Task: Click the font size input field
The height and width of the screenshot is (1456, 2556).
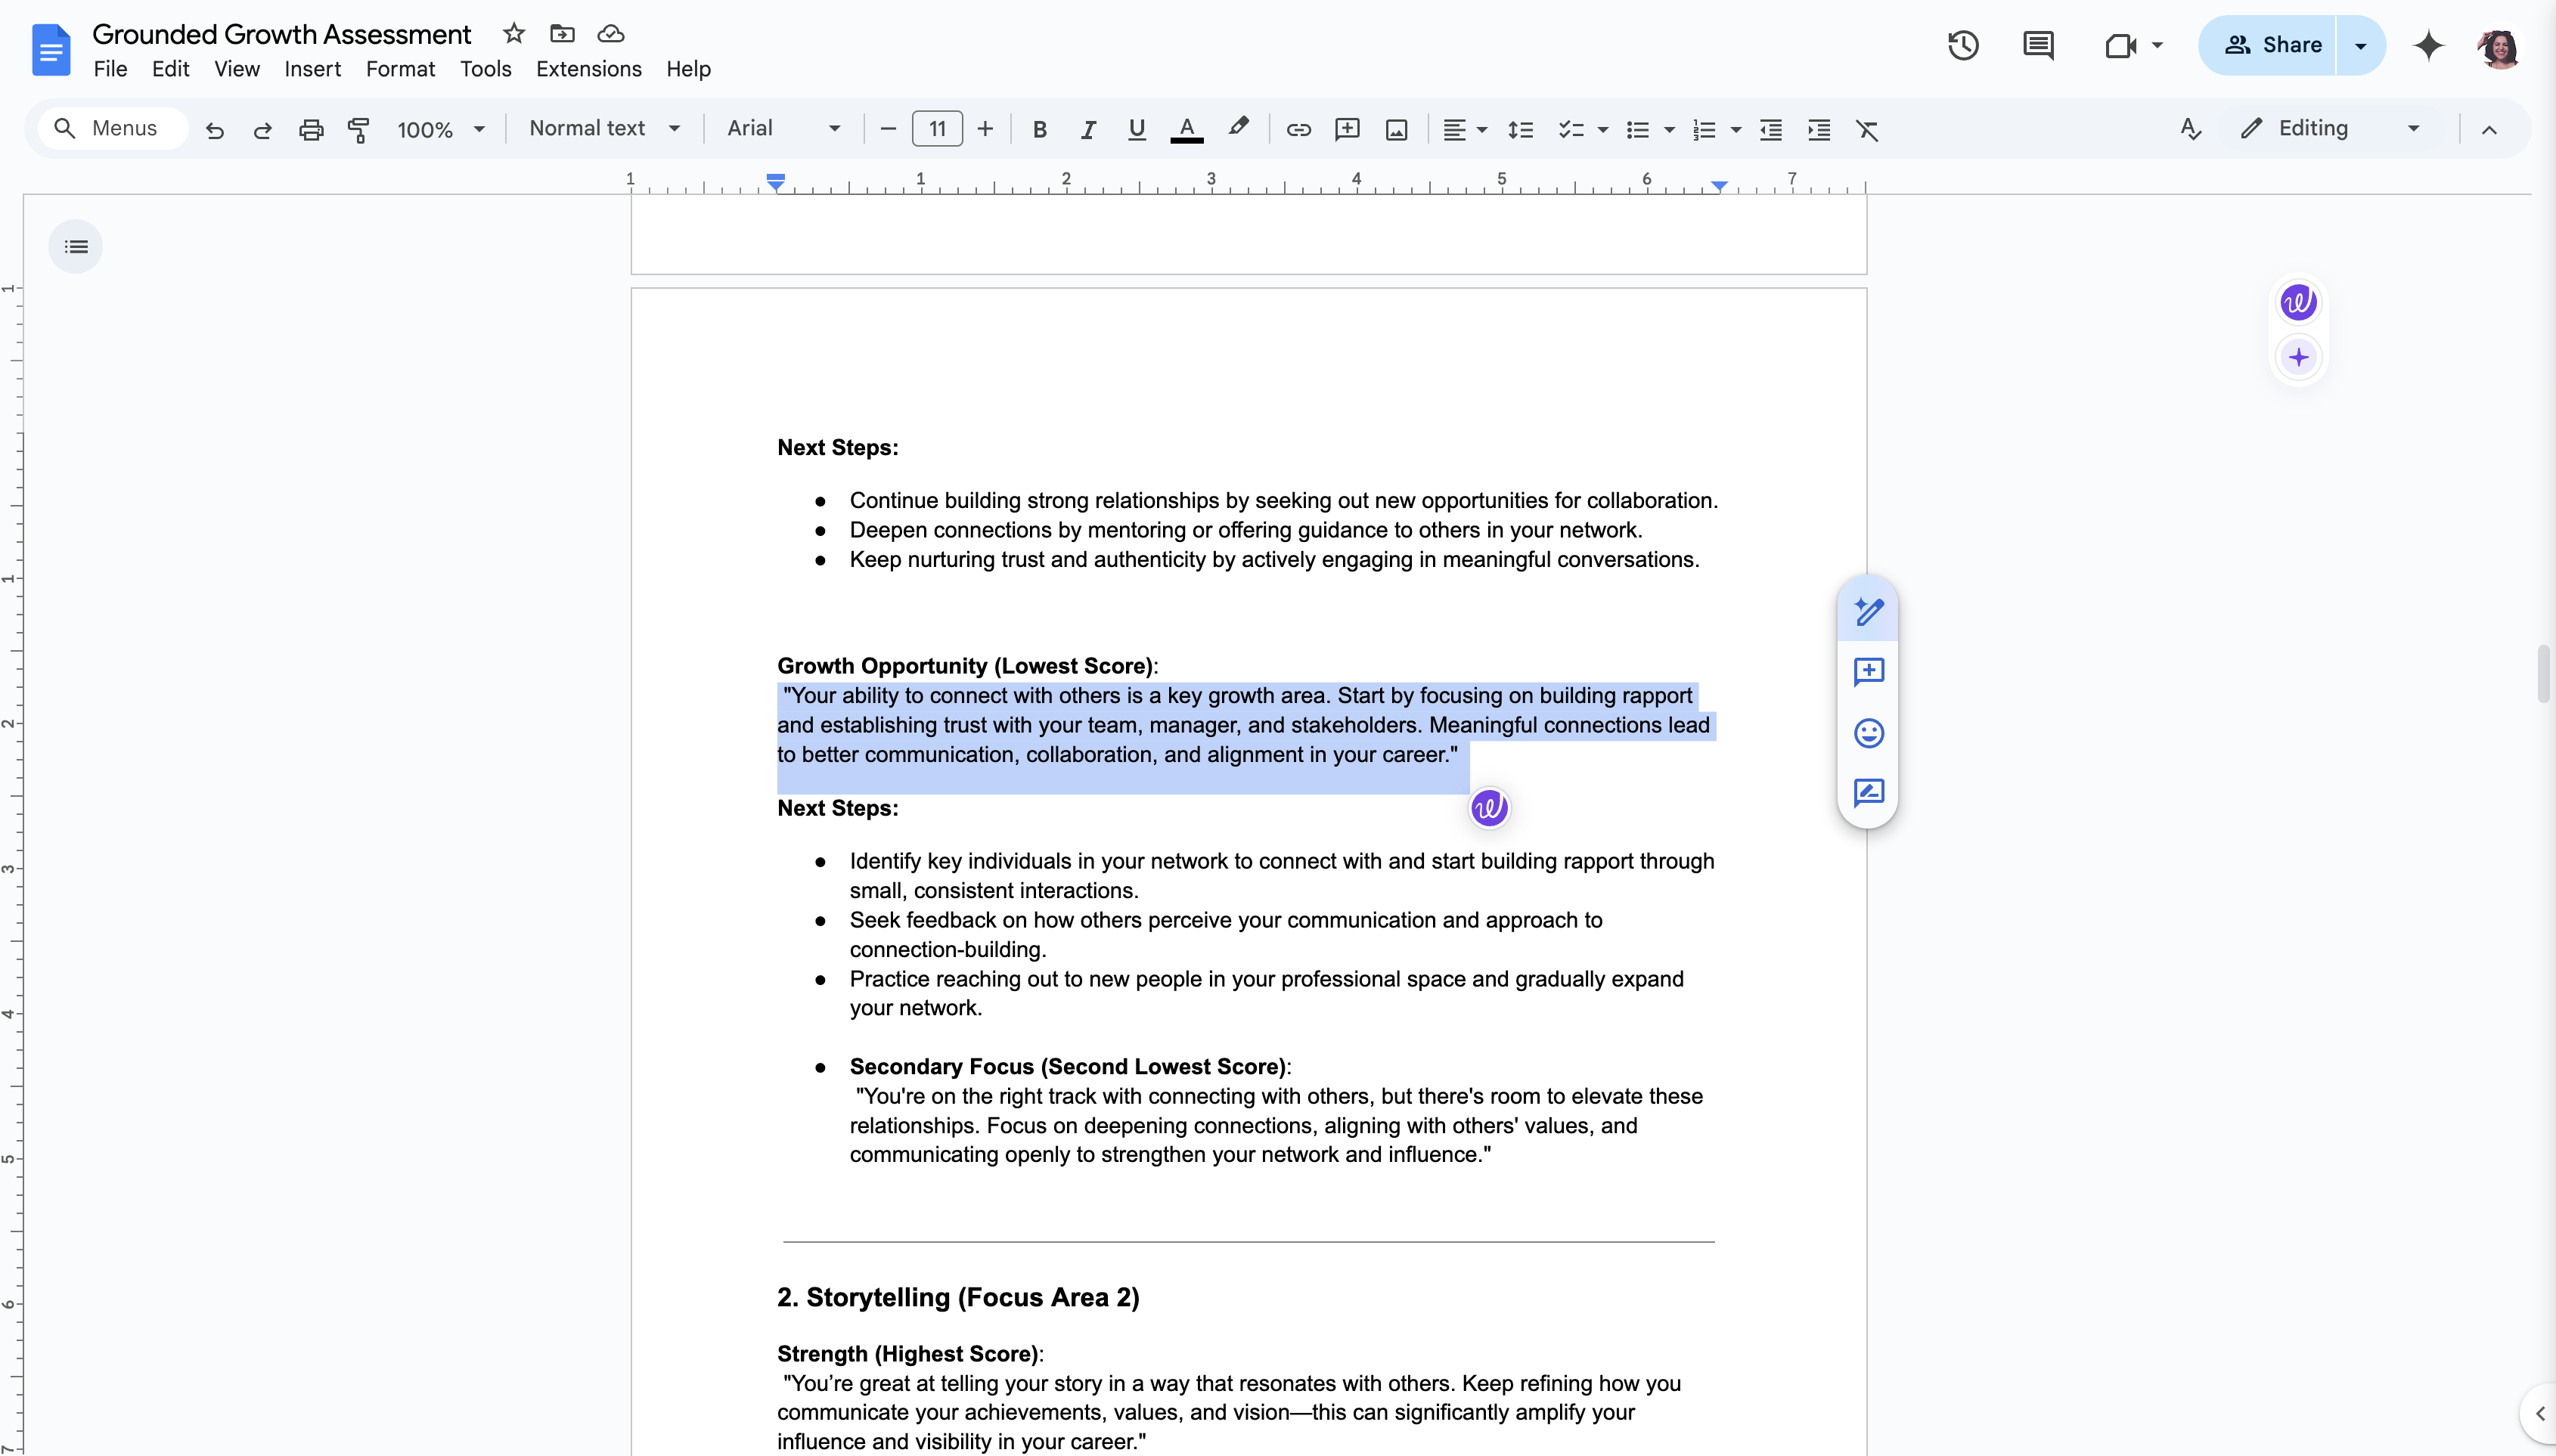Action: (937, 128)
